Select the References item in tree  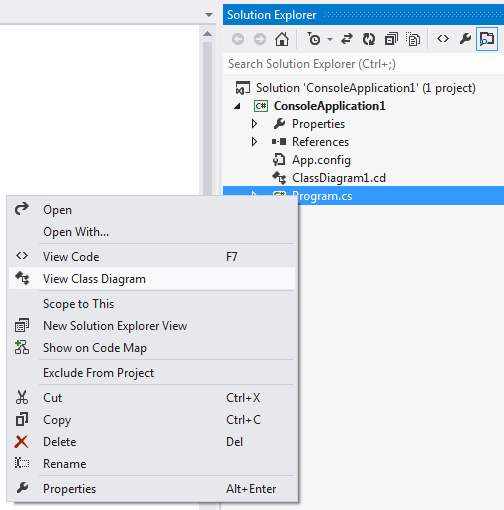[x=320, y=142]
